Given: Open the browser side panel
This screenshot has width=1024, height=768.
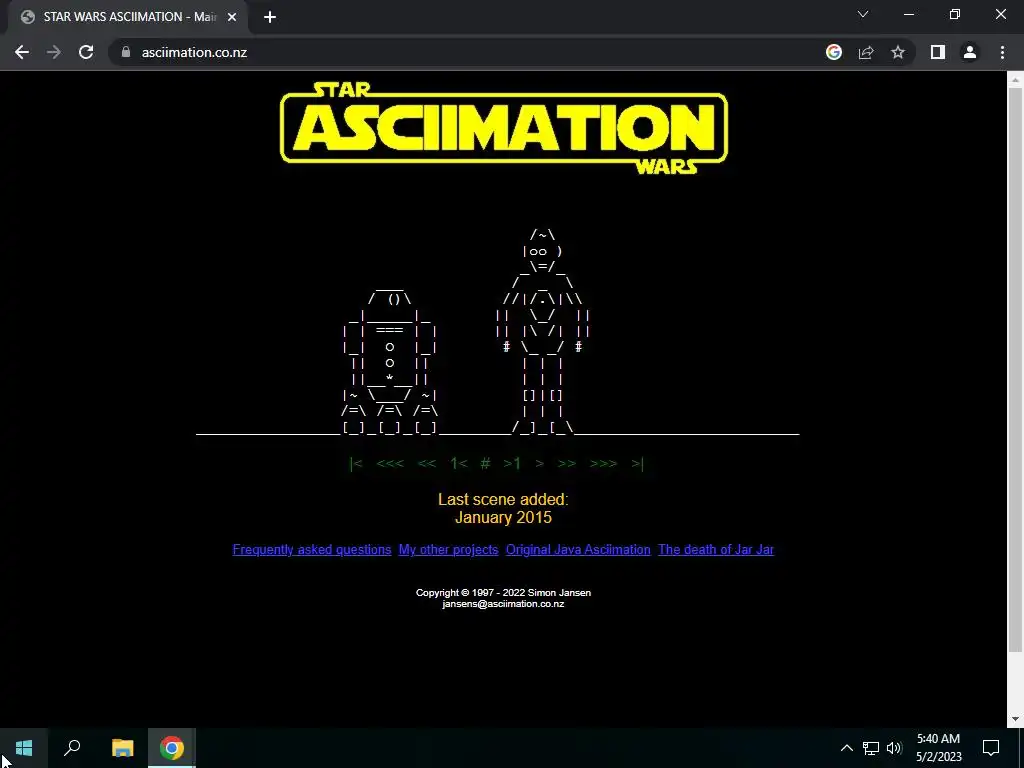Looking at the screenshot, I should [938, 52].
